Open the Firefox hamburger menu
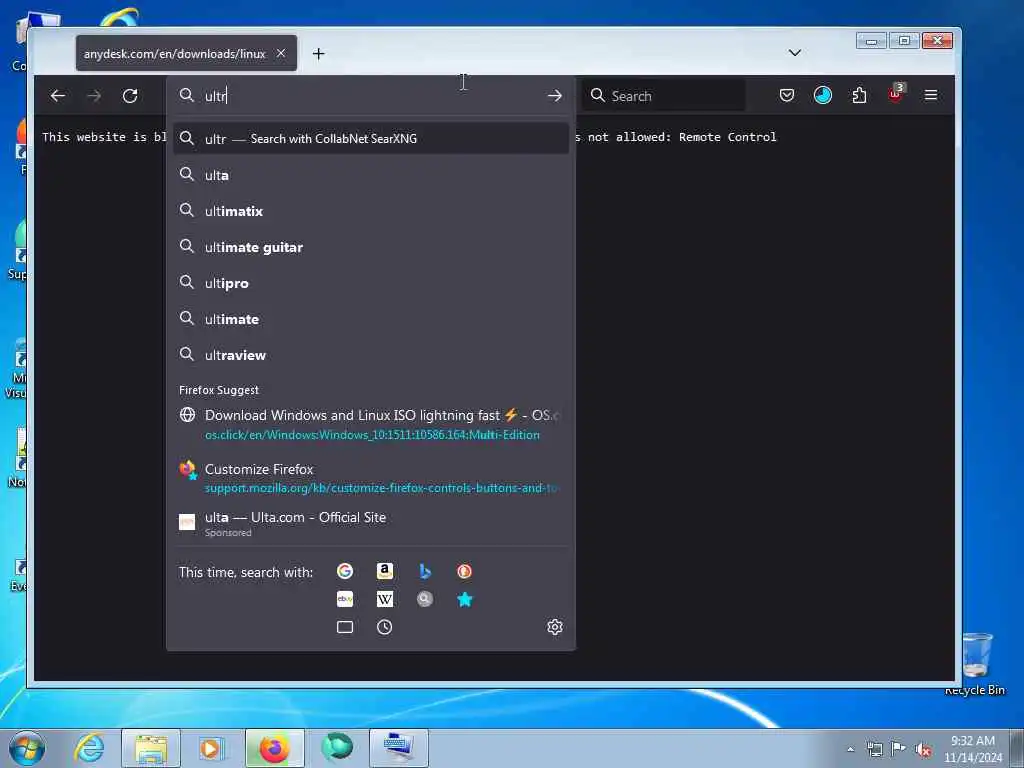Image resolution: width=1024 pixels, height=768 pixels. (x=931, y=95)
